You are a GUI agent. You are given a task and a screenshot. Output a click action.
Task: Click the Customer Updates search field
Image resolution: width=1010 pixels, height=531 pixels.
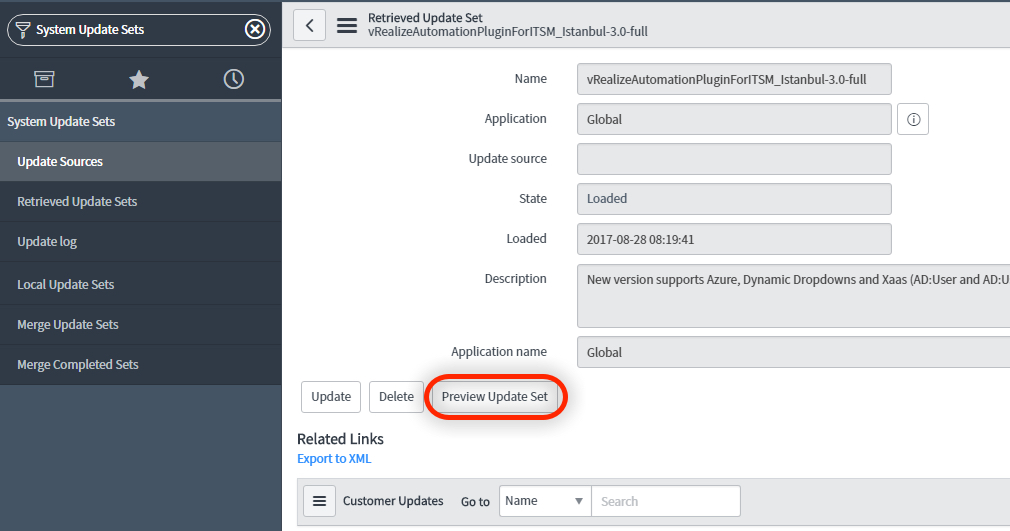[665, 501]
